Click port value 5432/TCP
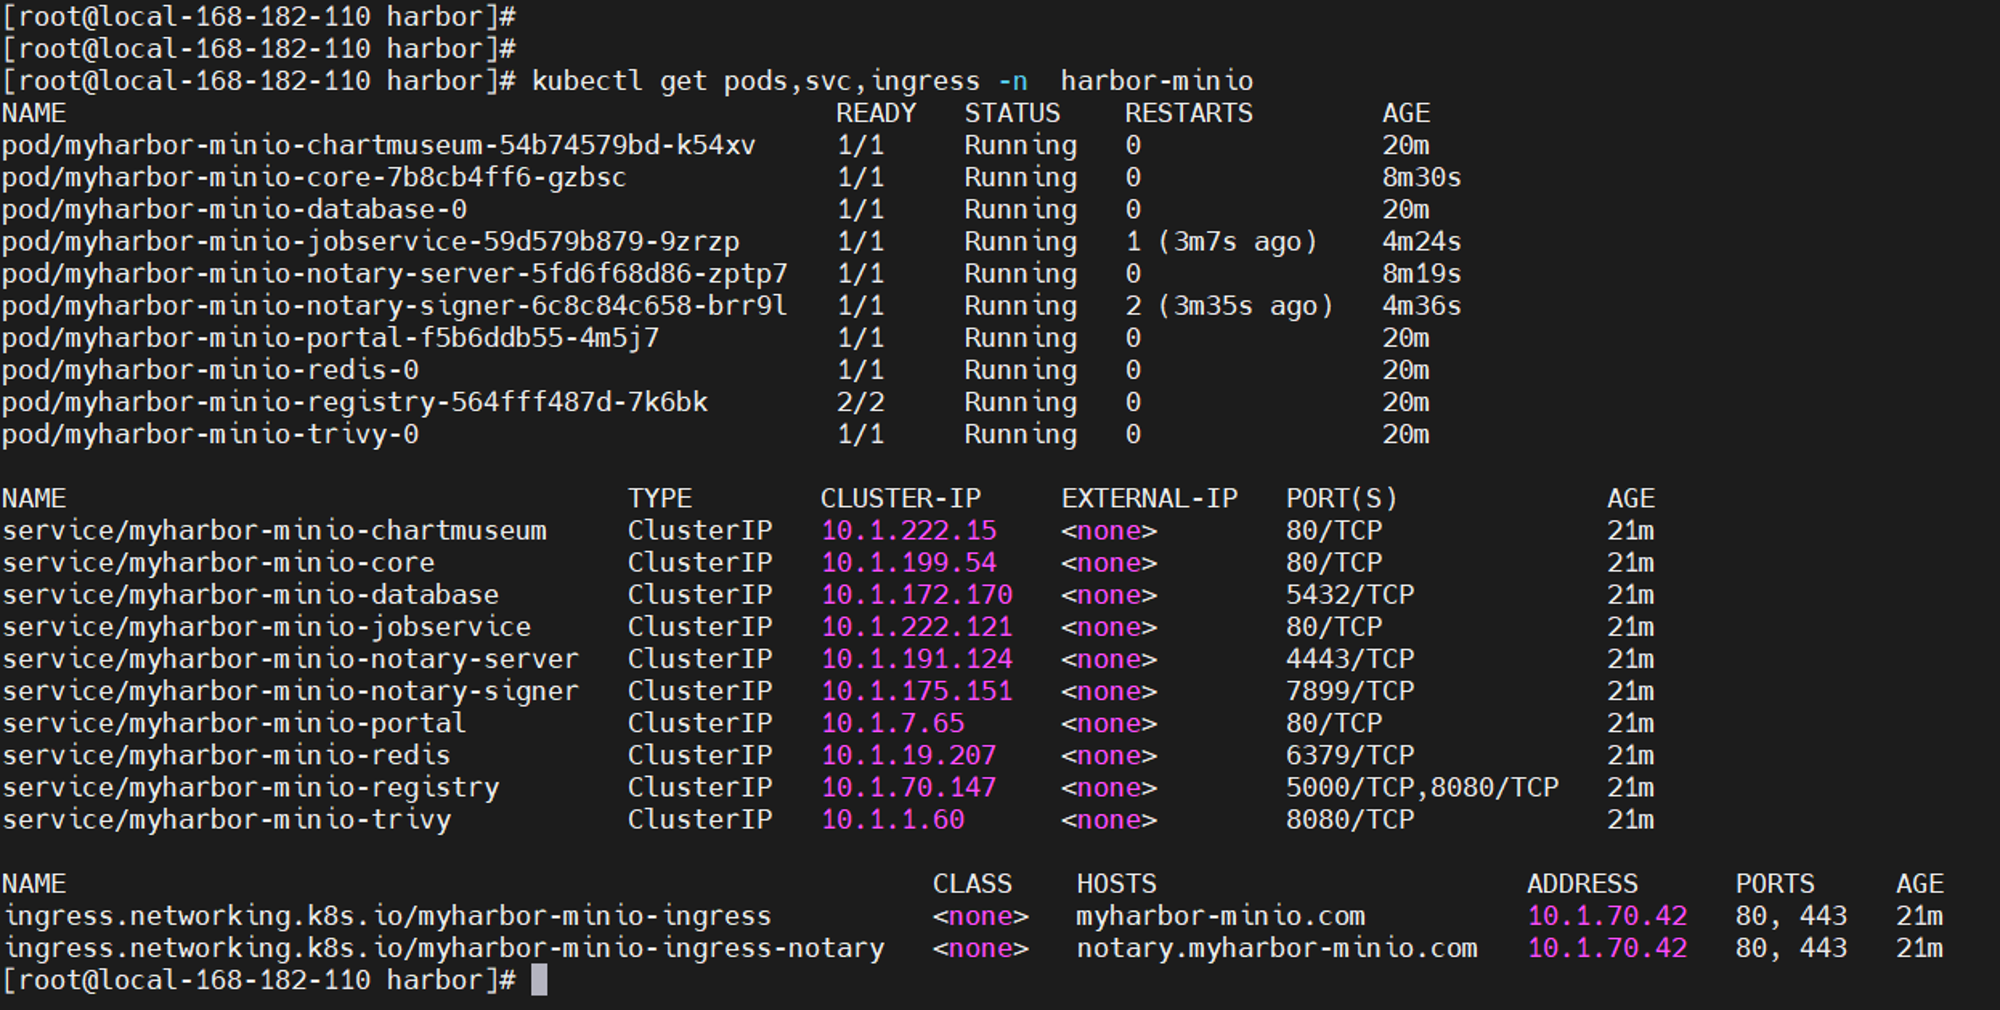The width and height of the screenshot is (2000, 1010). (x=1350, y=594)
